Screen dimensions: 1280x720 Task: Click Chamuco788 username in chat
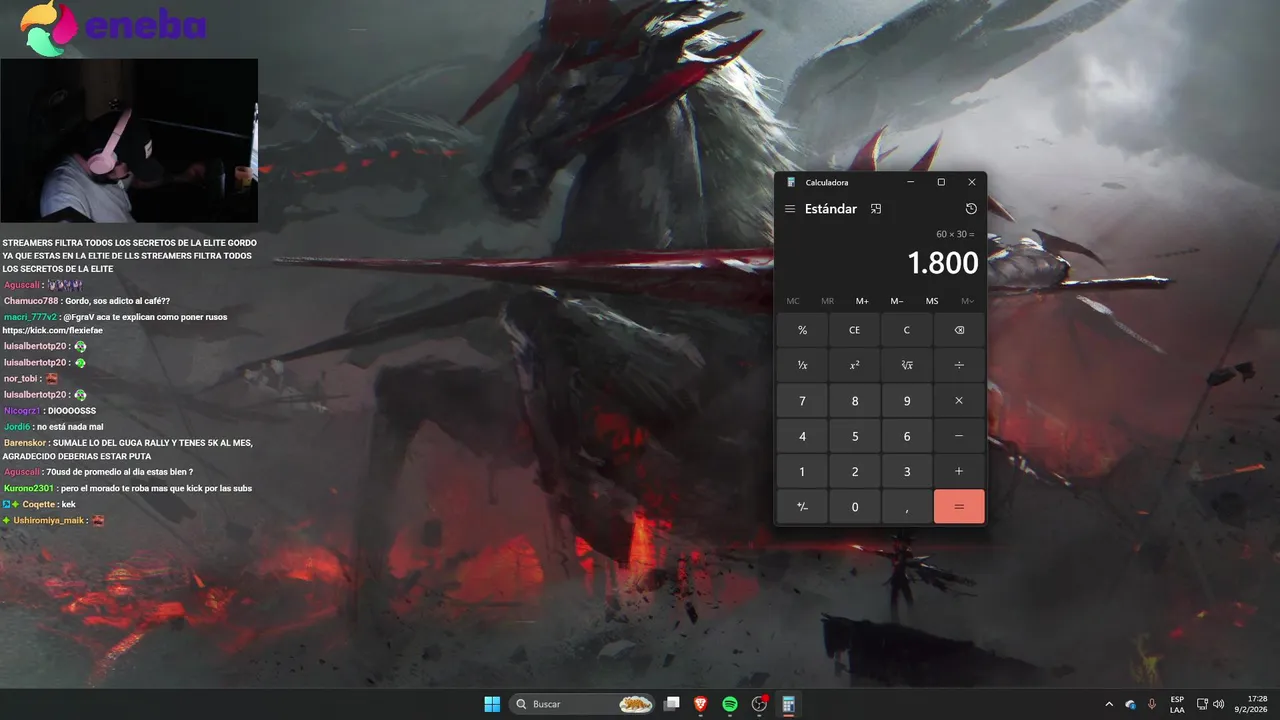31,301
